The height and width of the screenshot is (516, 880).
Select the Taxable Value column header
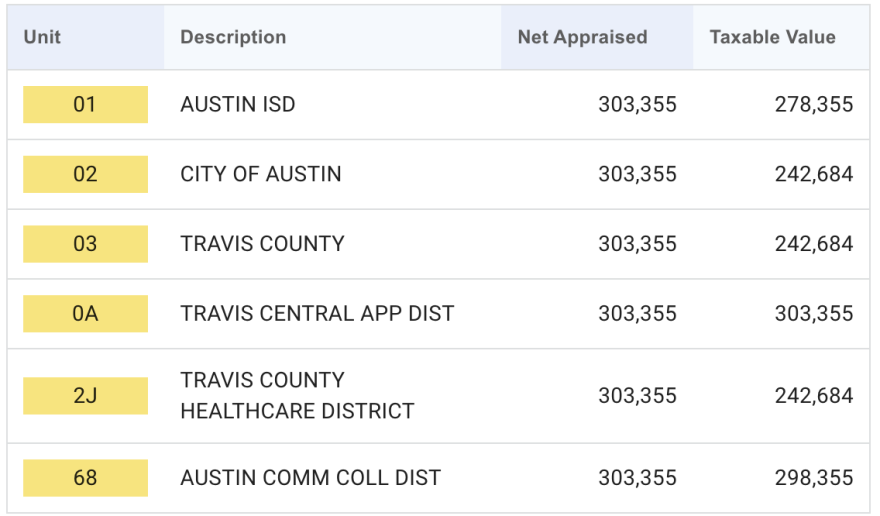[772, 37]
